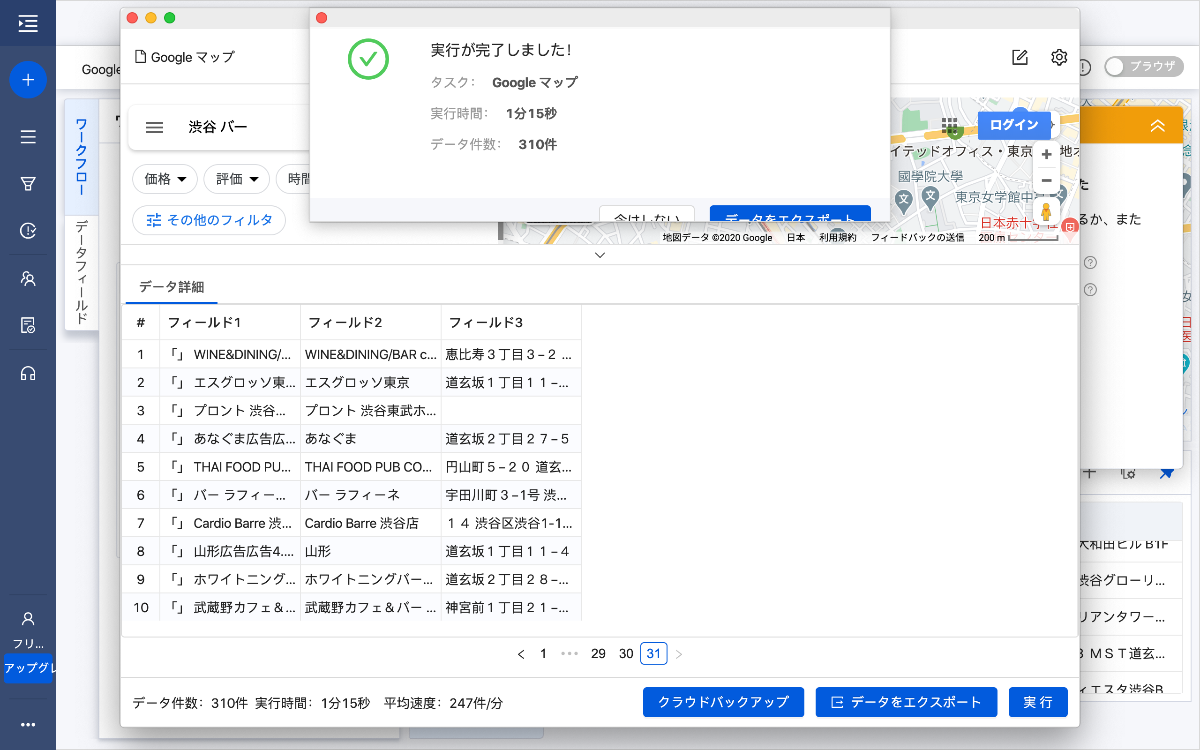Click cell エスグロッソ東京 in フィールド2

[371, 382]
